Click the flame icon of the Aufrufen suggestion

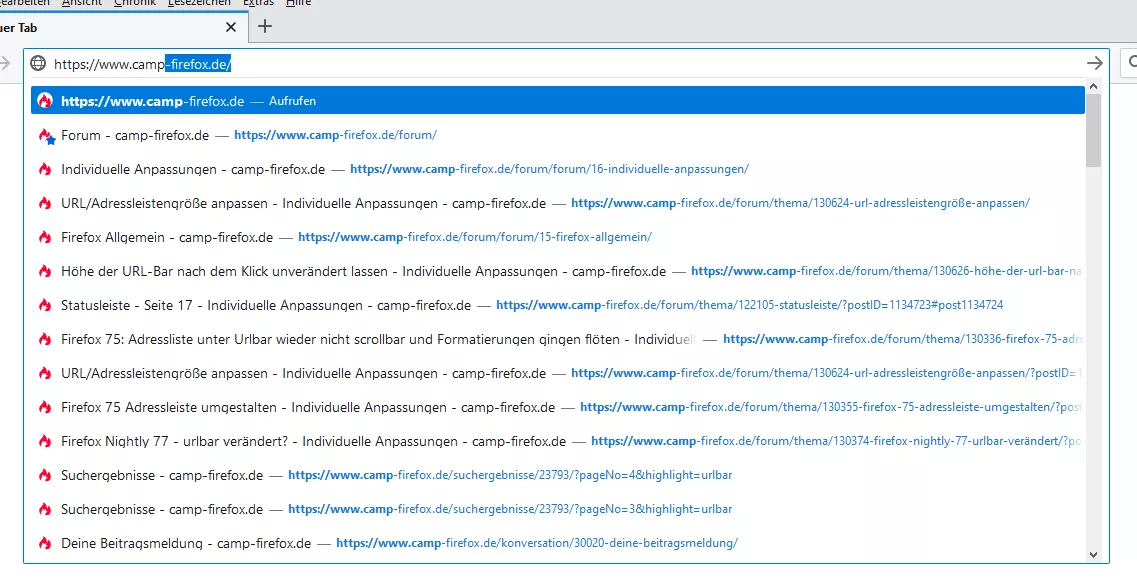pos(44,101)
